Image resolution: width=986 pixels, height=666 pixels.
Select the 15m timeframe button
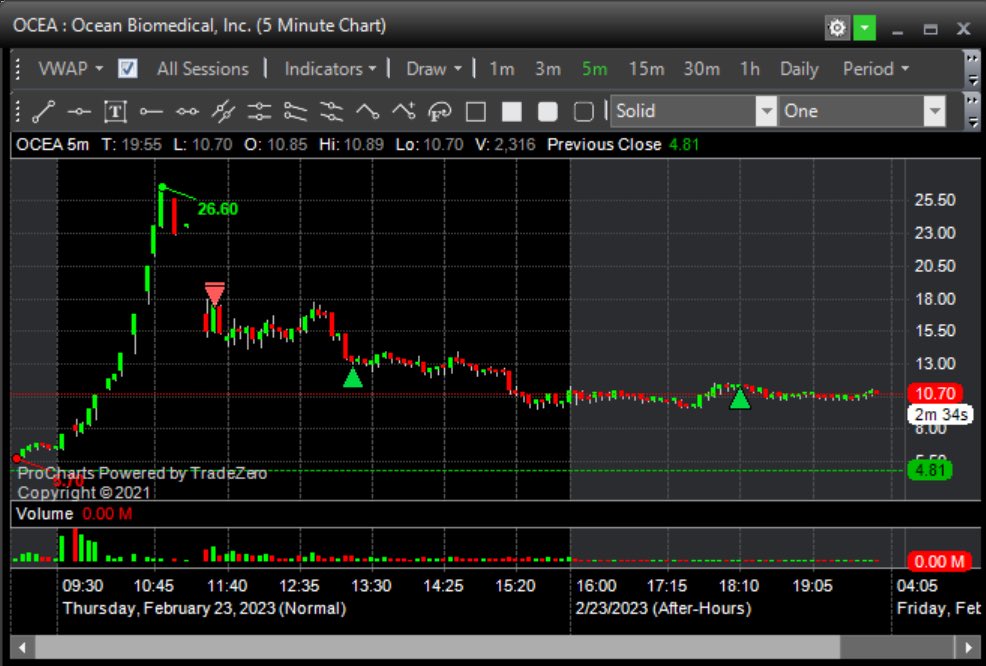coord(646,68)
